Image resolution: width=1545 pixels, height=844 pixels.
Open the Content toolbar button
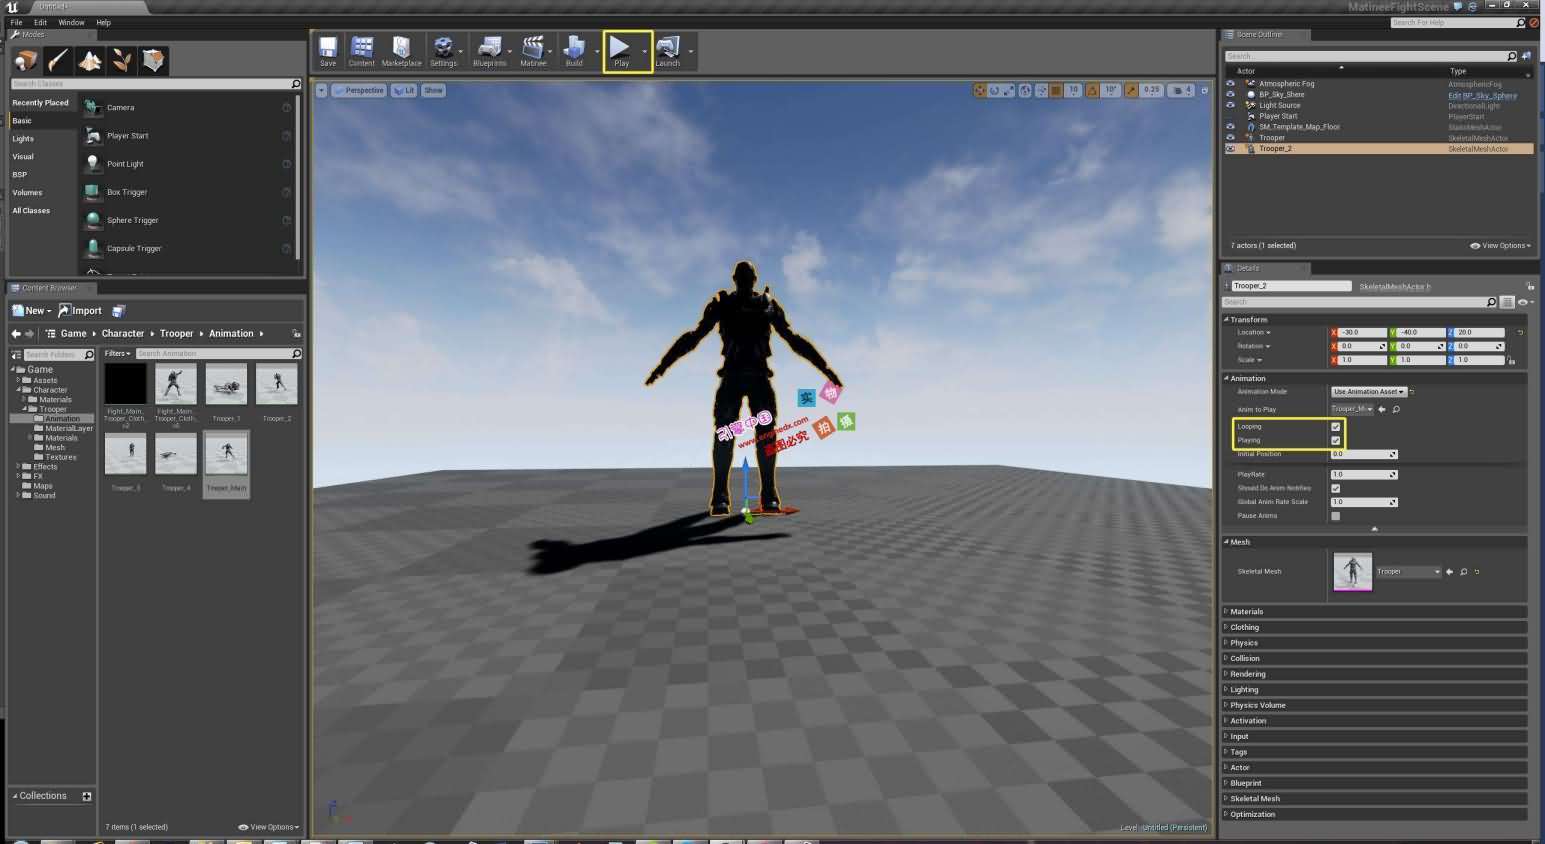362,51
